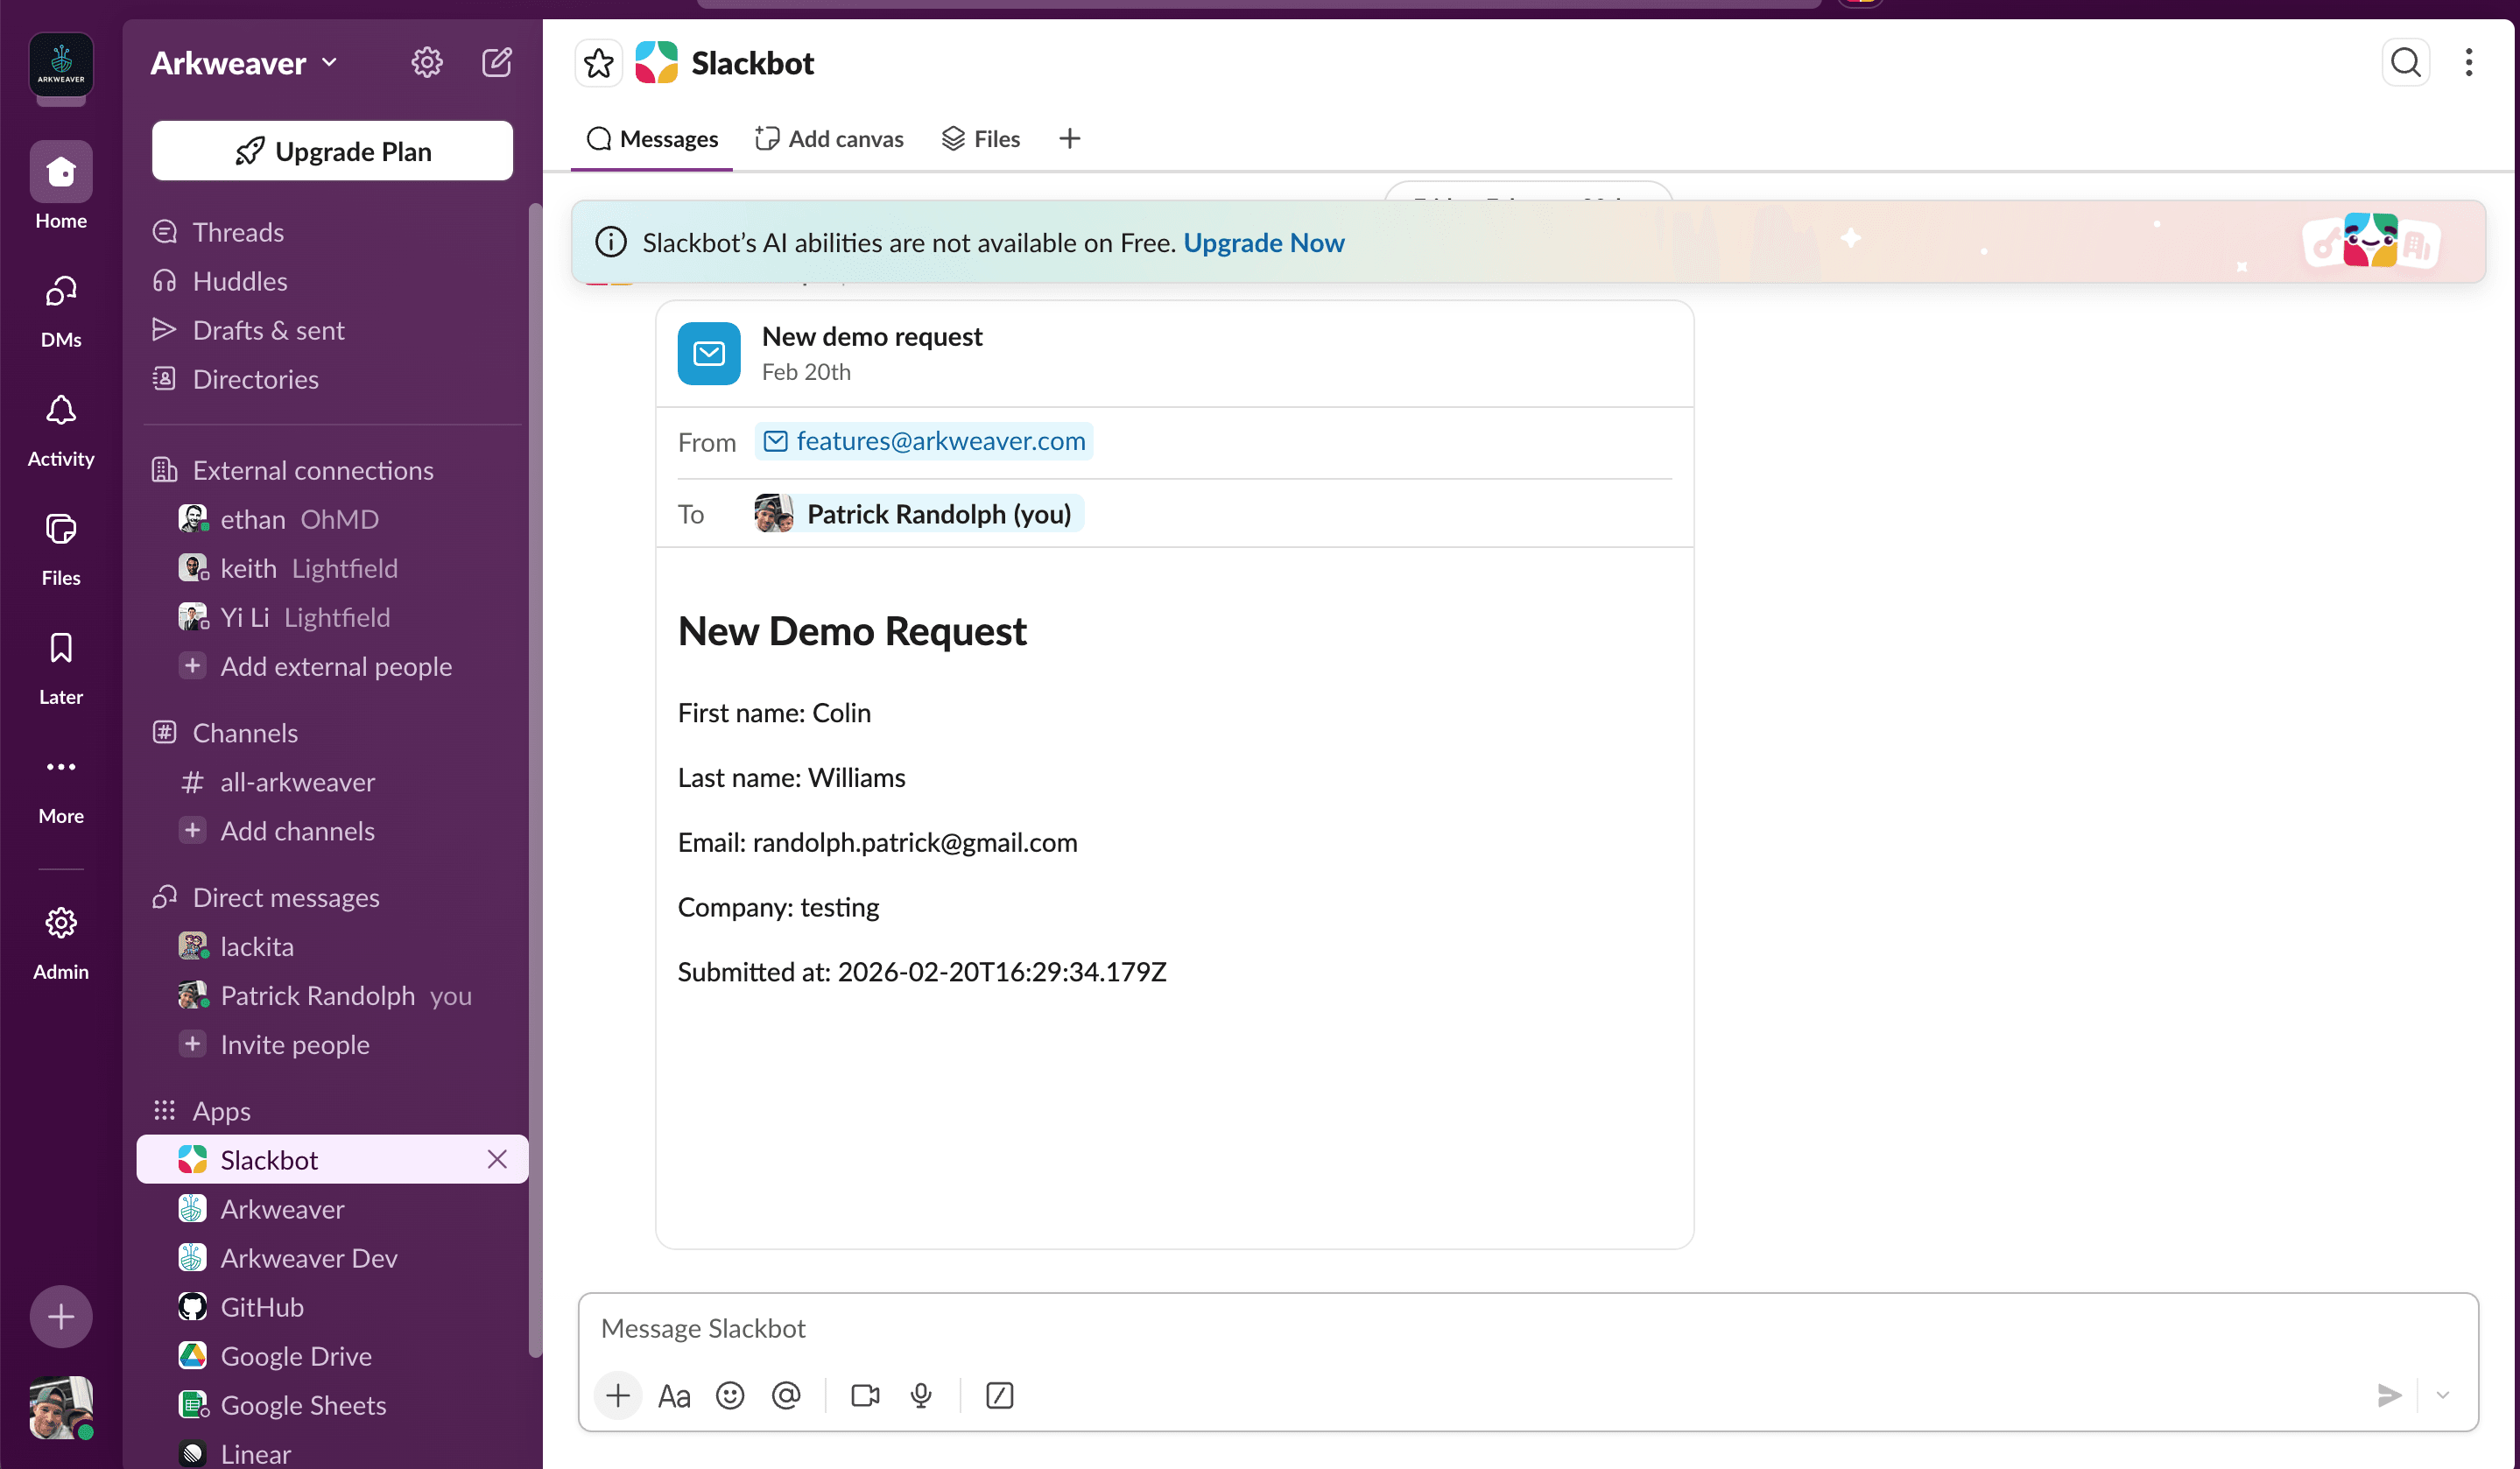Screen dimensions: 2520x1469
Task: Compose a new message with pencil icon
Action: (x=497, y=62)
